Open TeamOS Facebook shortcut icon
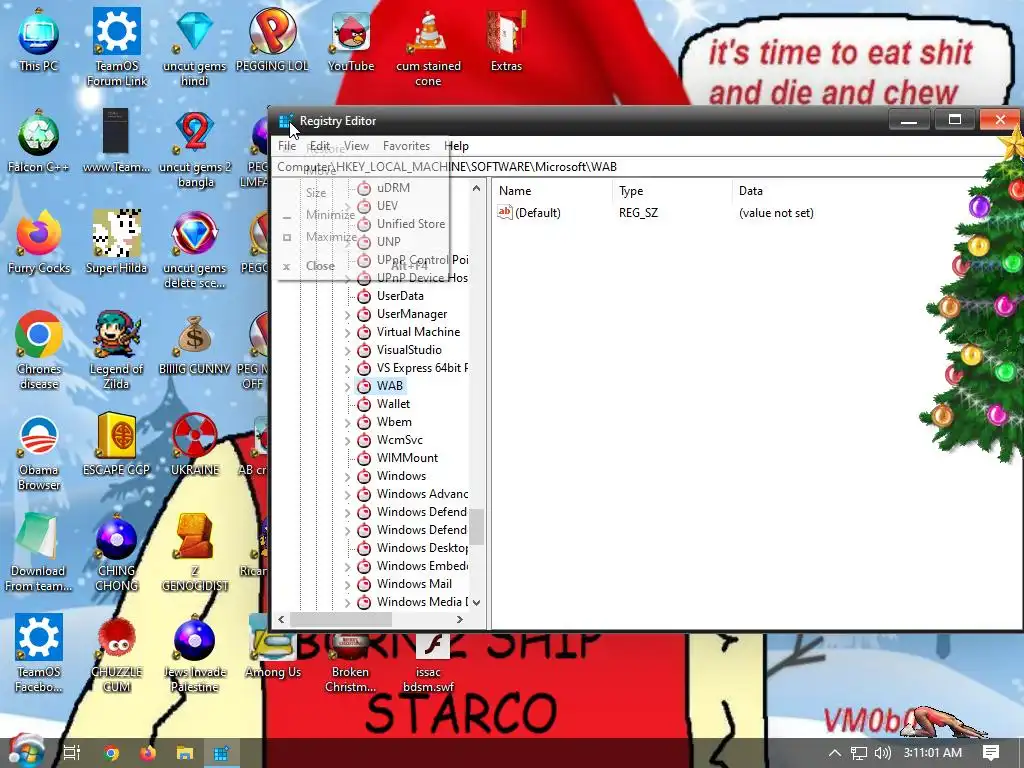Screen dimensions: 1024x768 point(39,653)
